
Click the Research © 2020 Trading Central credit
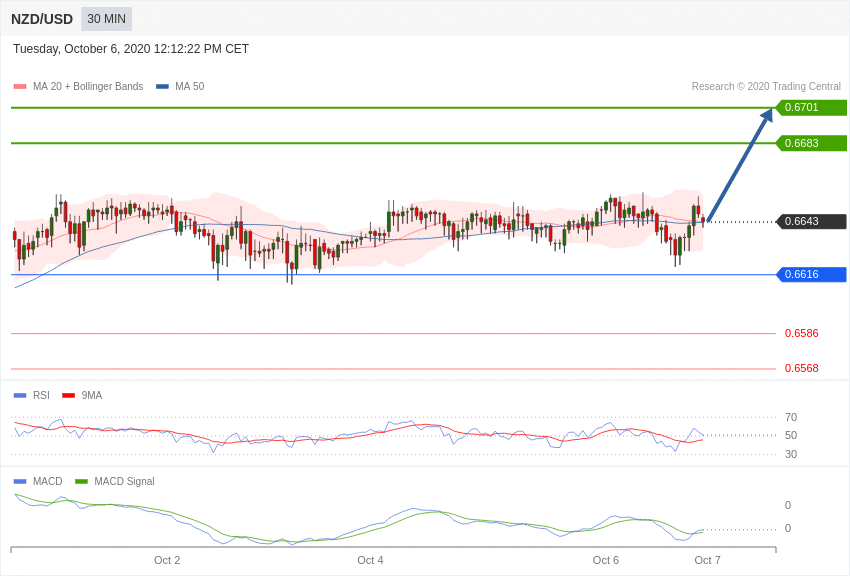tap(766, 86)
